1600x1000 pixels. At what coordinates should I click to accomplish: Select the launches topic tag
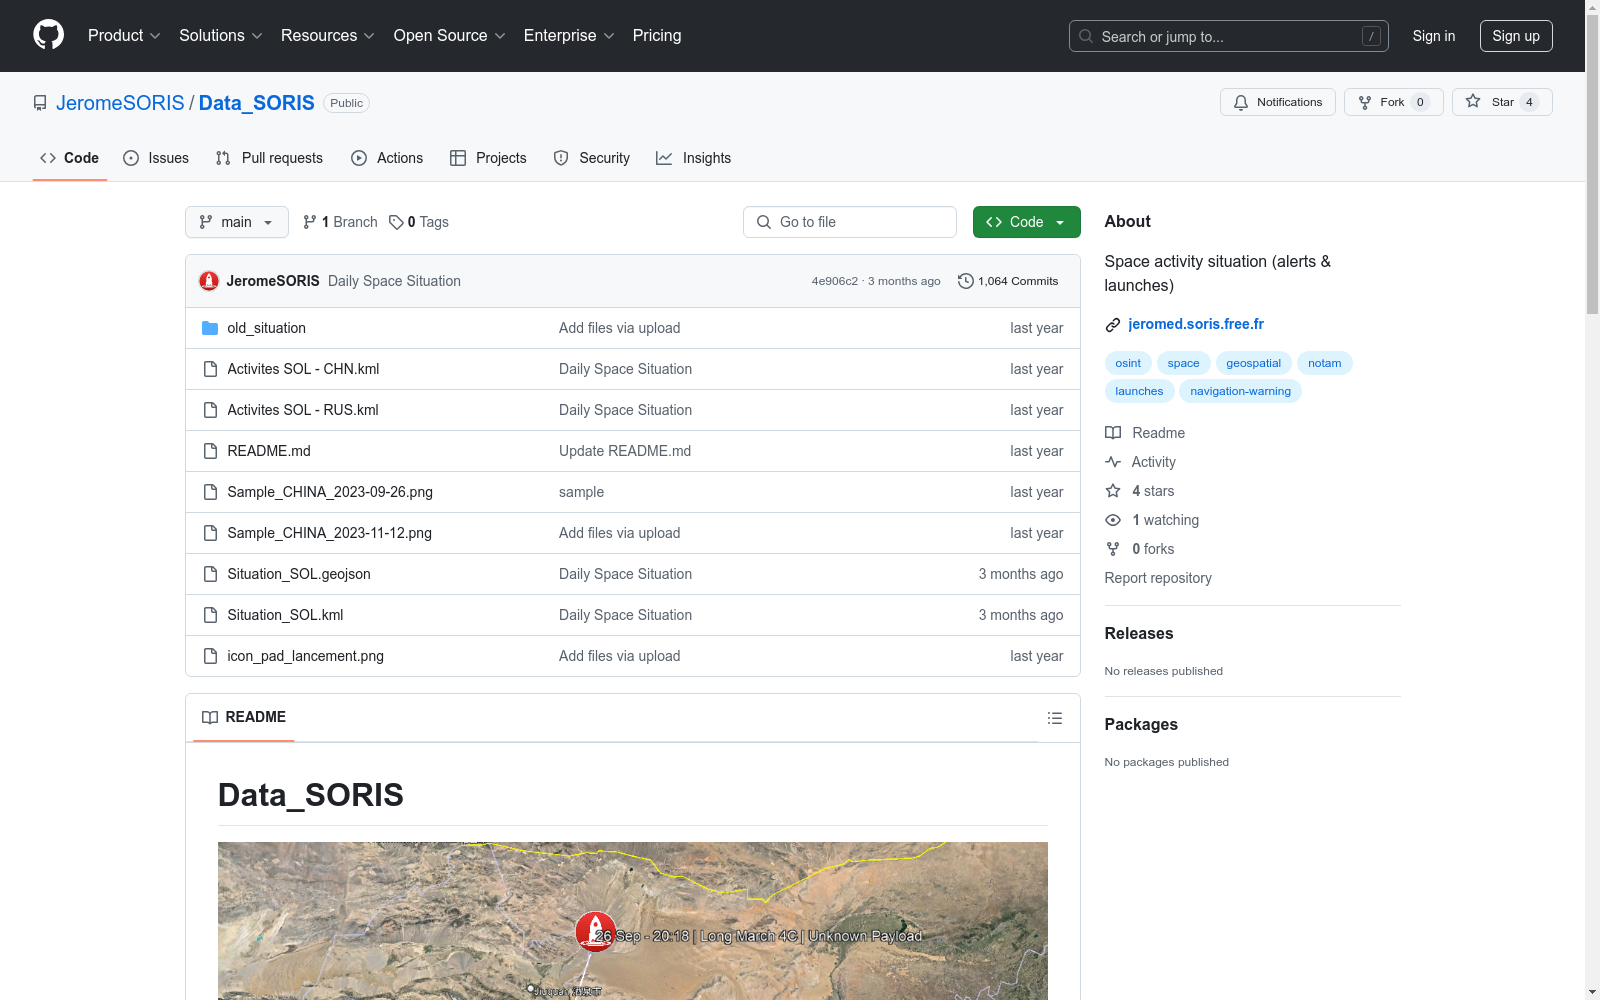1139,391
